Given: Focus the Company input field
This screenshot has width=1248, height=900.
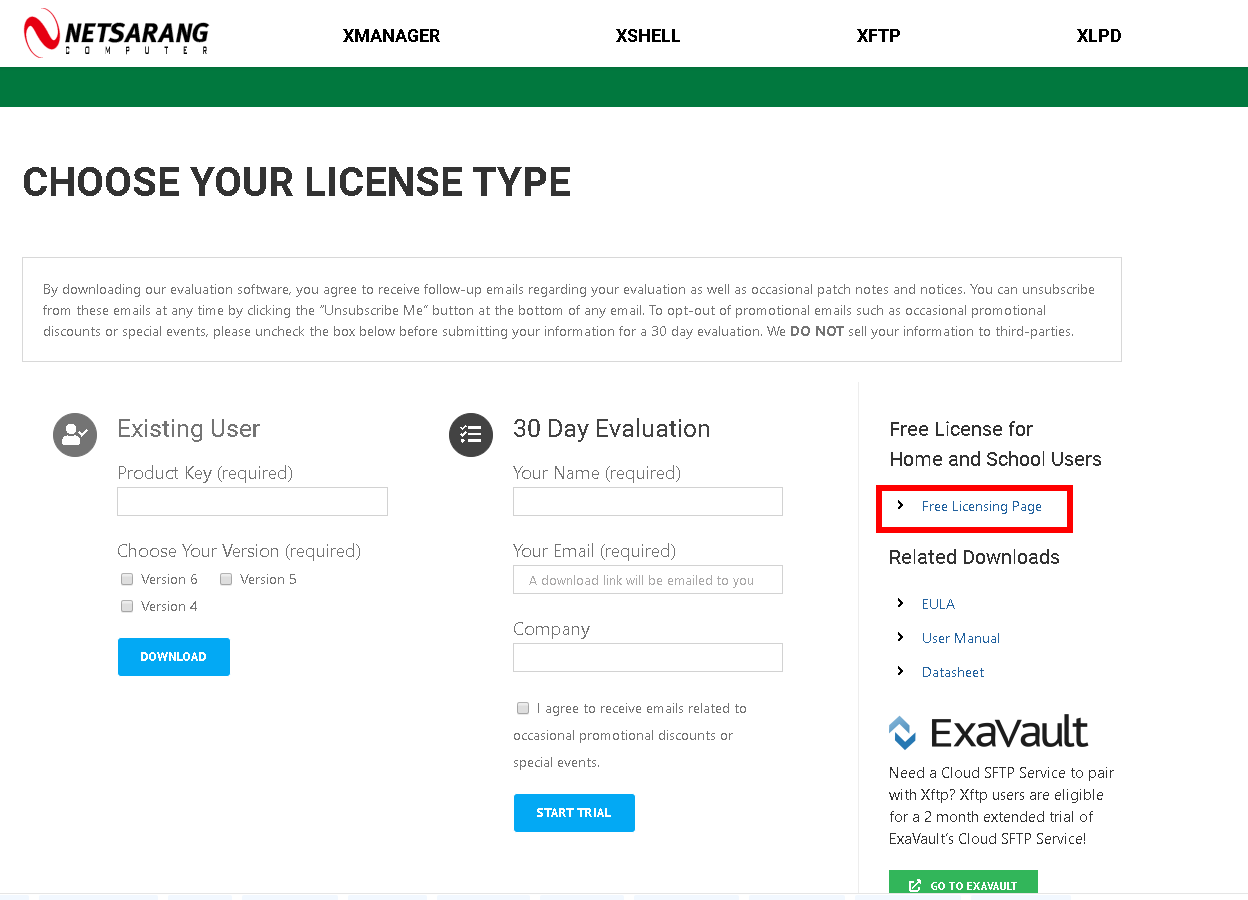Looking at the screenshot, I should 648,657.
